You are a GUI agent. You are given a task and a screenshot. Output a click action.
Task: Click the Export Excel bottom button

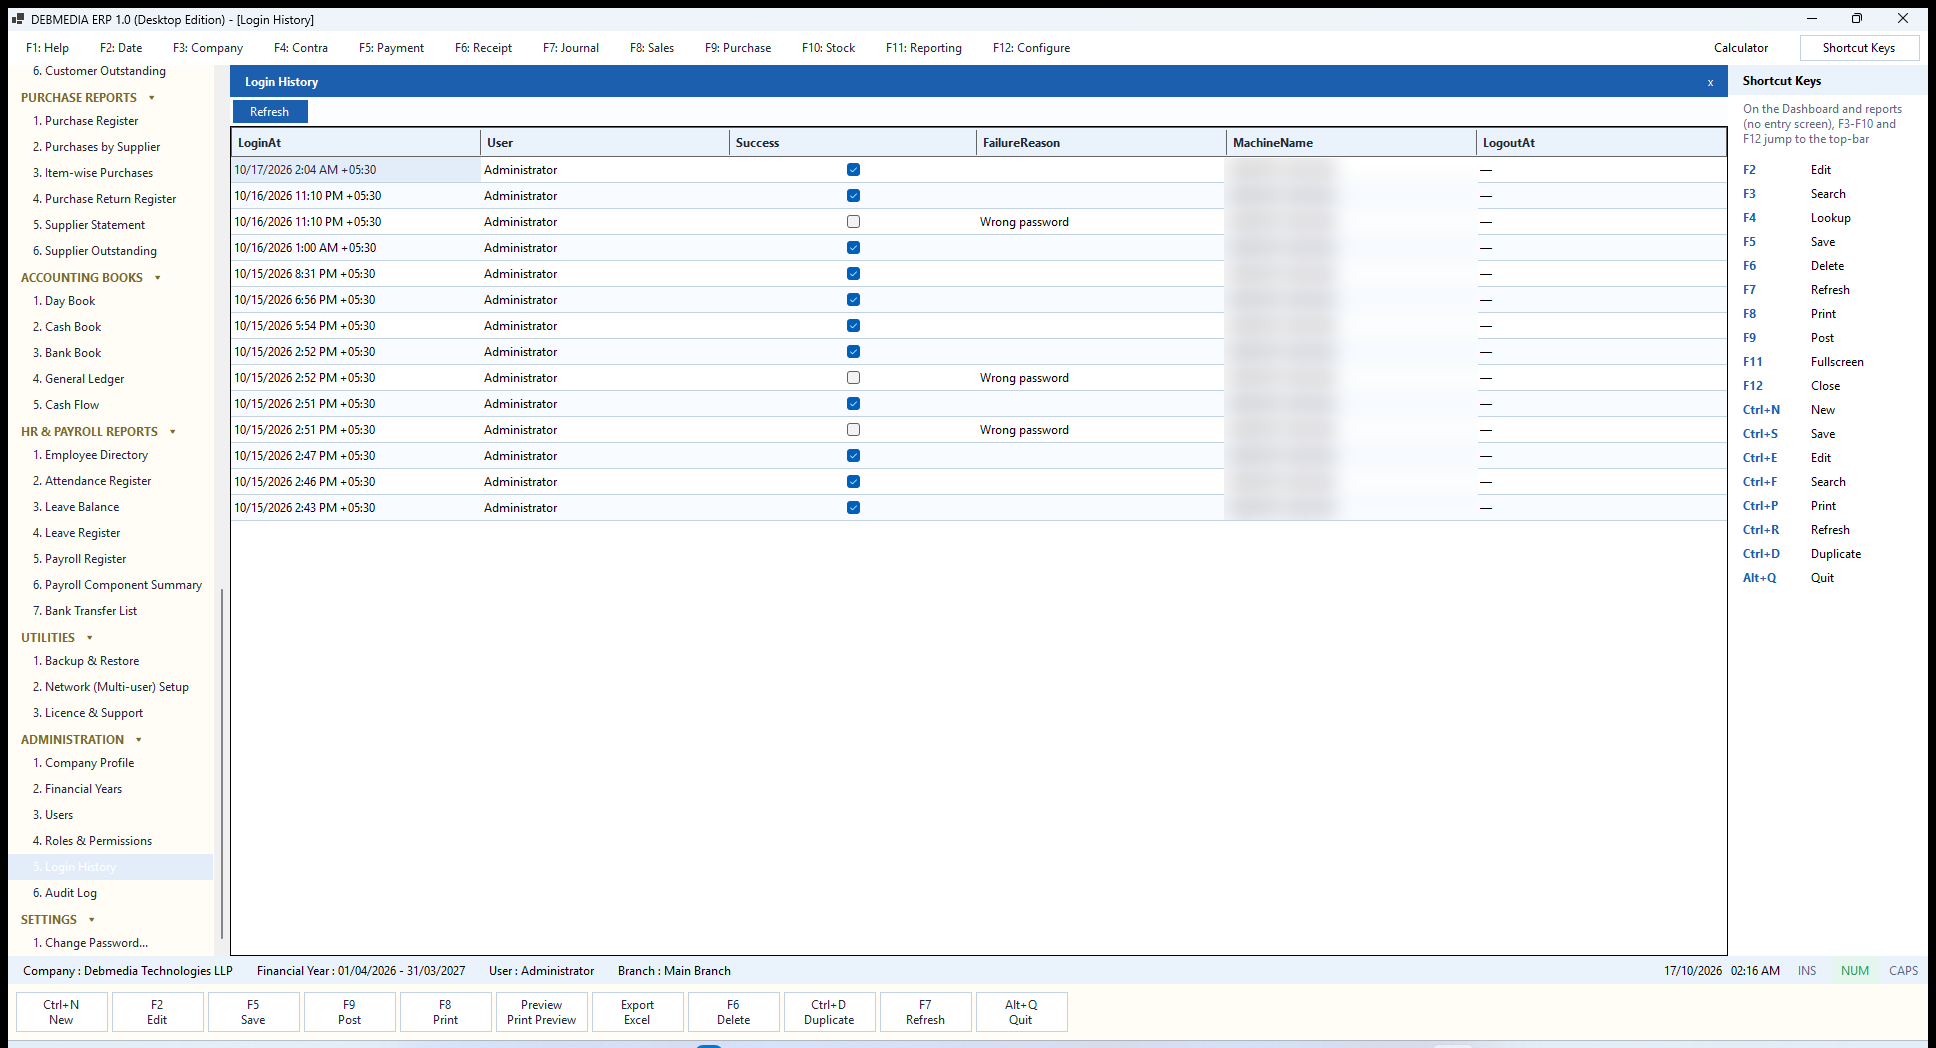(x=637, y=1012)
